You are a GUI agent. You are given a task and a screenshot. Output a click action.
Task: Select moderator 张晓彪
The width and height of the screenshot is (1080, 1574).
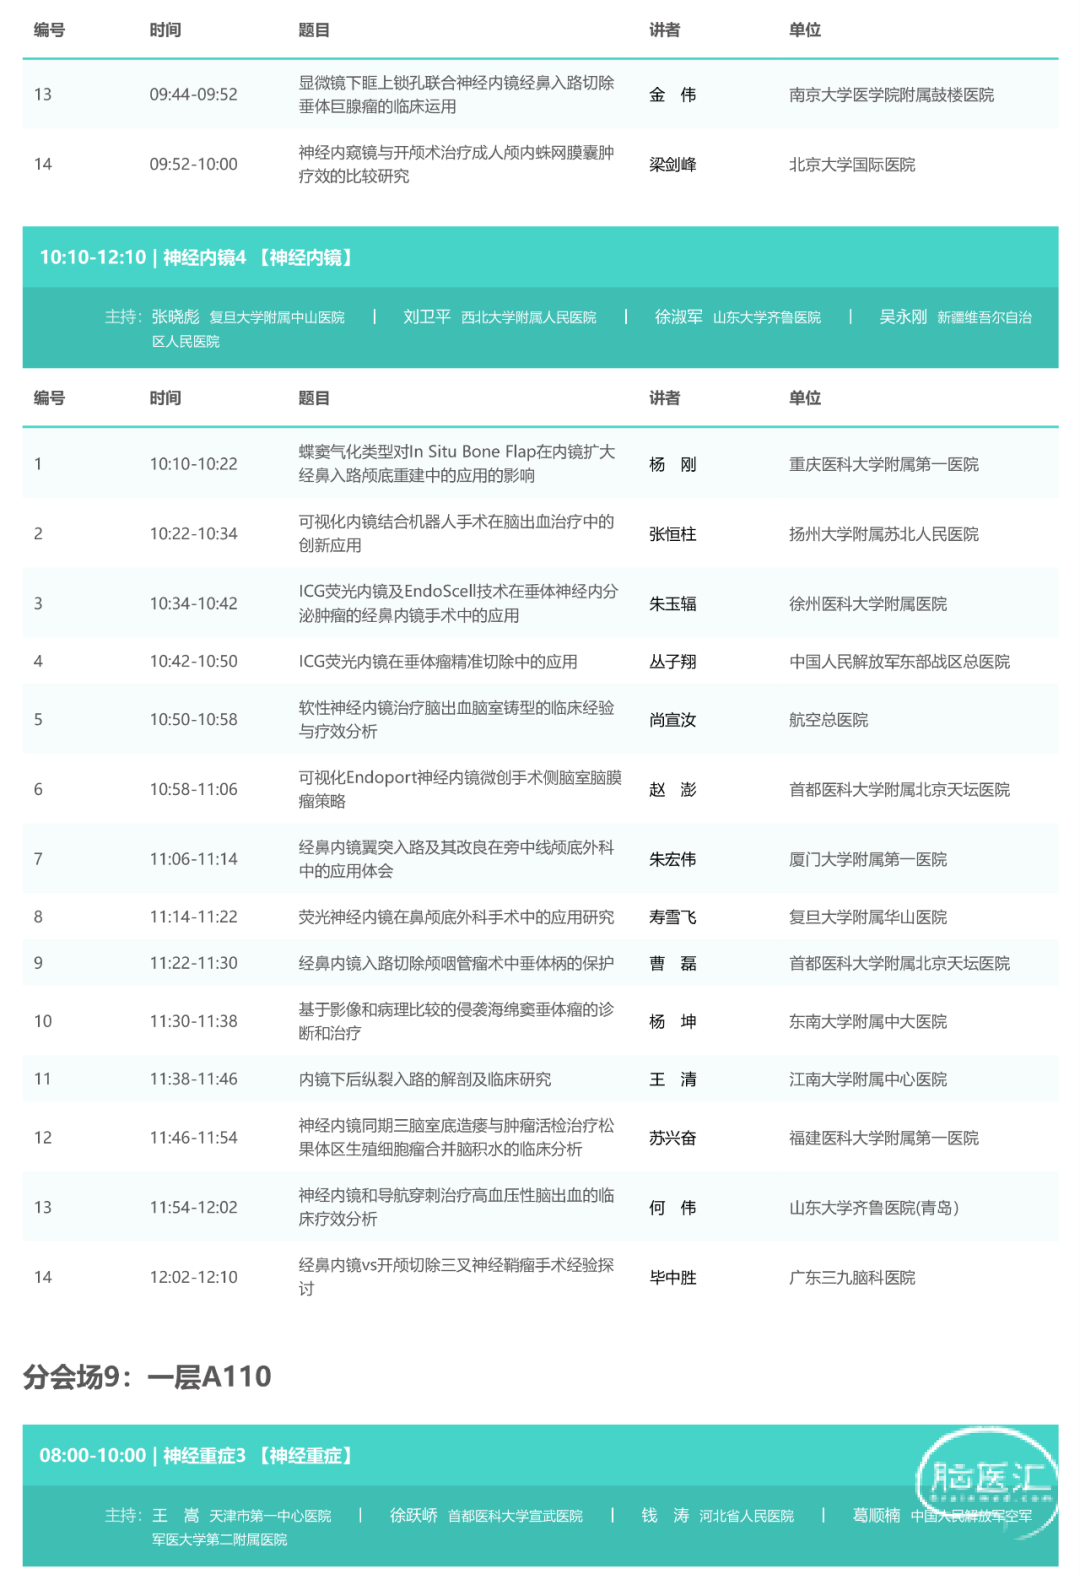coord(176,317)
